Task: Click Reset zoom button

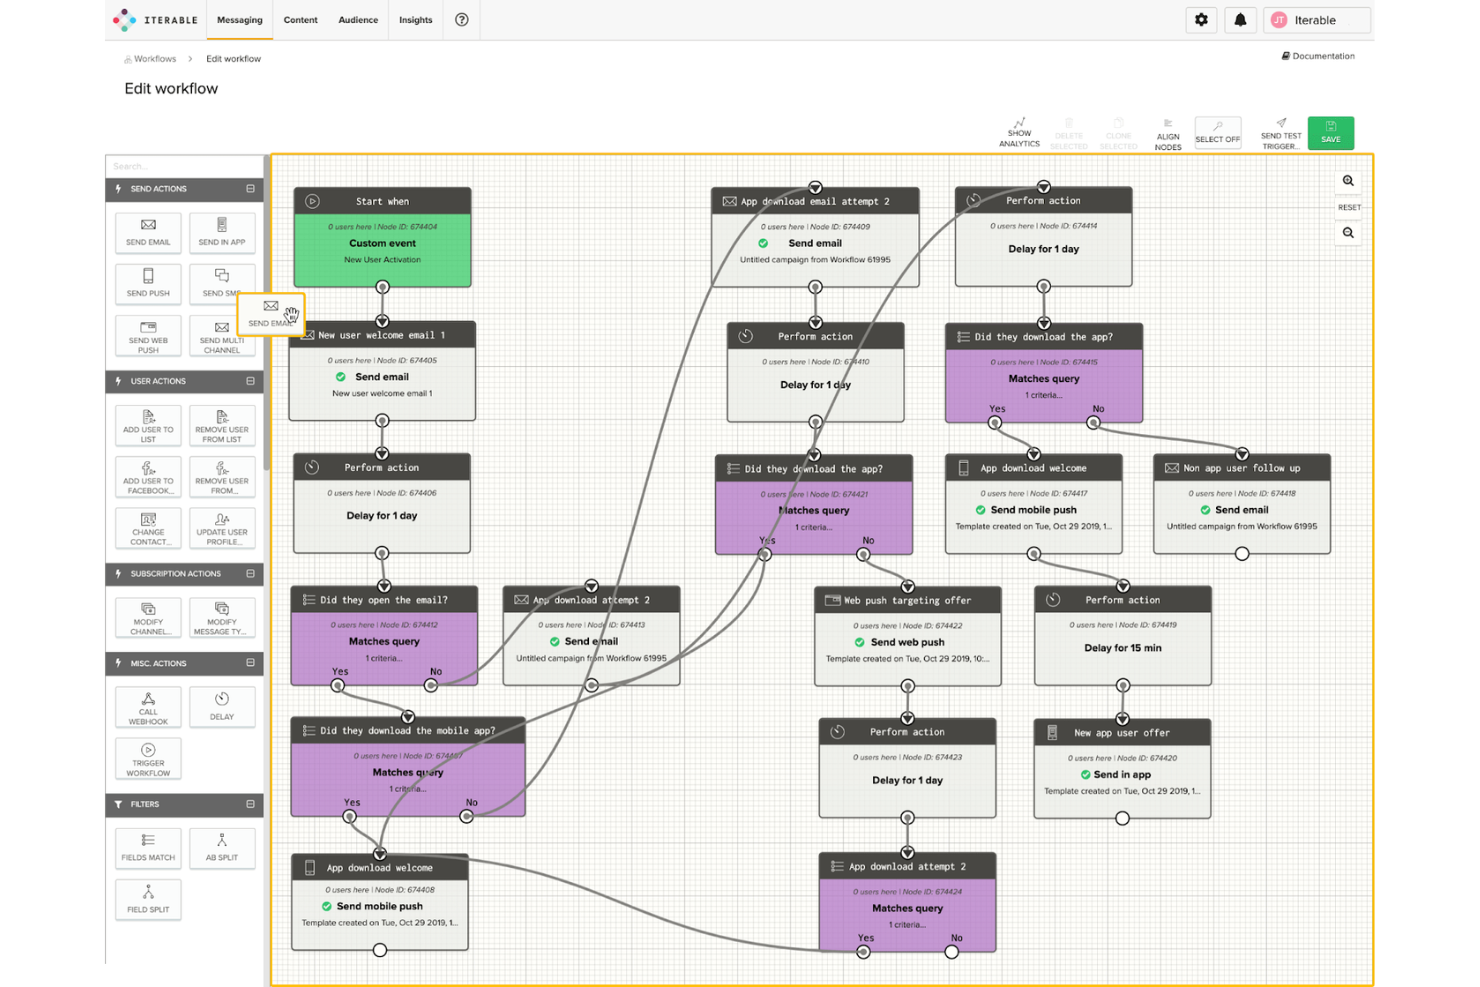Action: pyautogui.click(x=1349, y=207)
